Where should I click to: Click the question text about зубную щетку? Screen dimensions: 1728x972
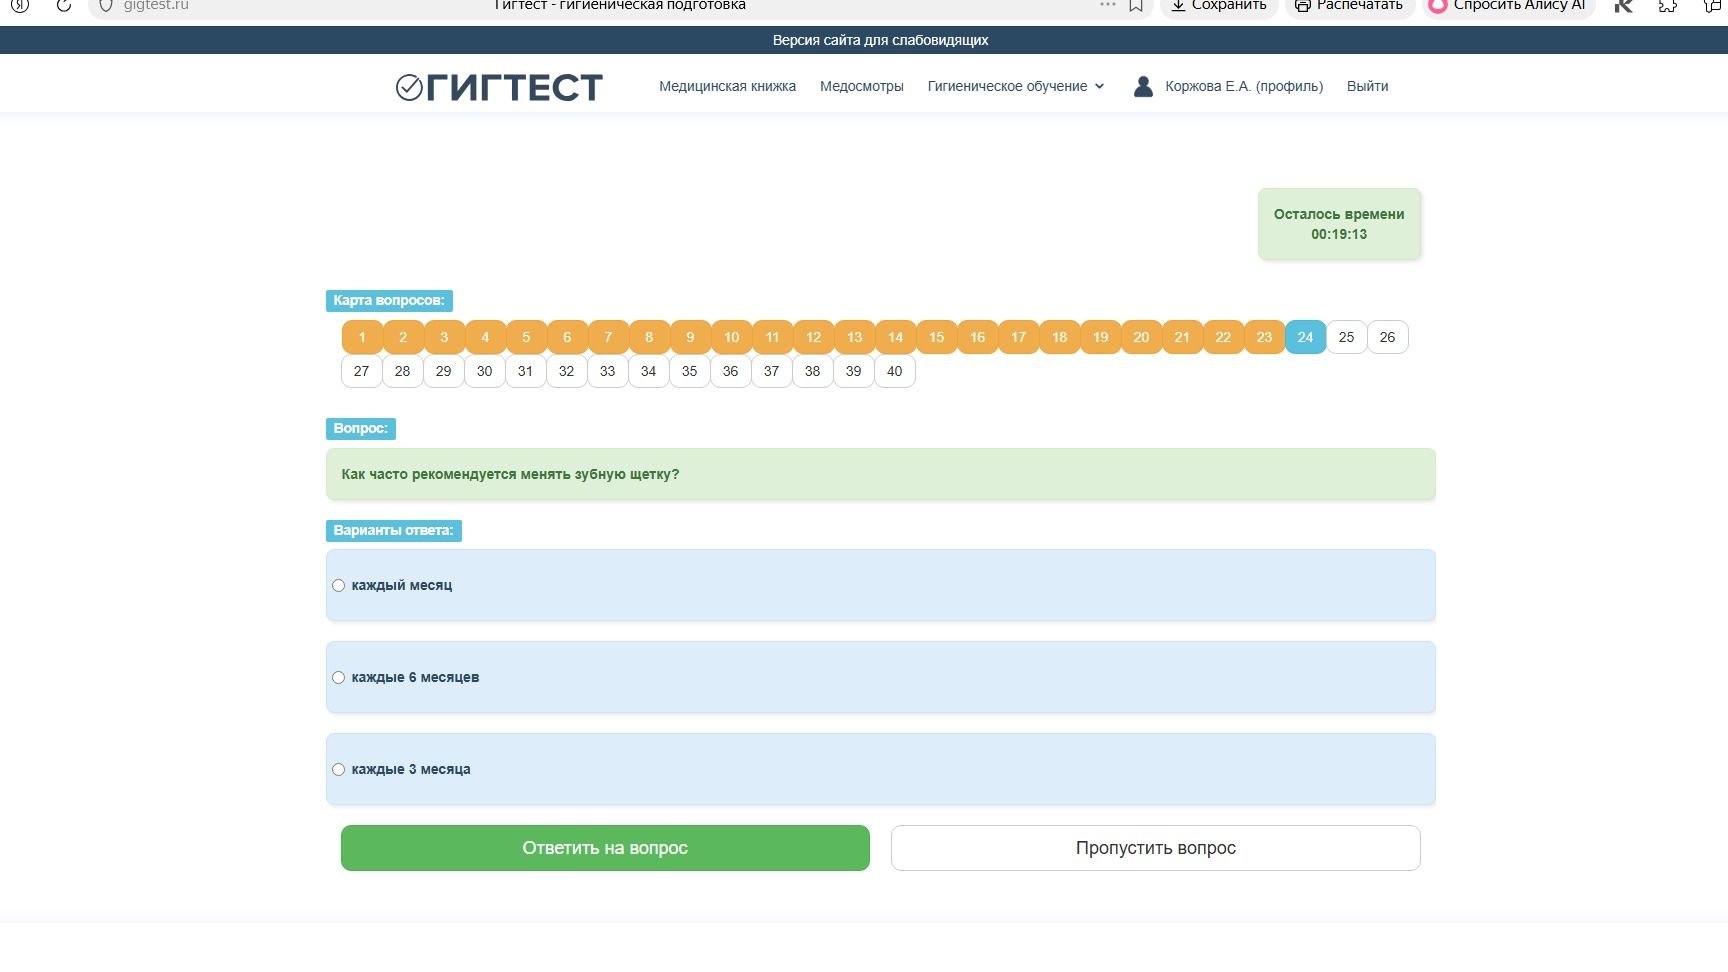tap(510, 474)
